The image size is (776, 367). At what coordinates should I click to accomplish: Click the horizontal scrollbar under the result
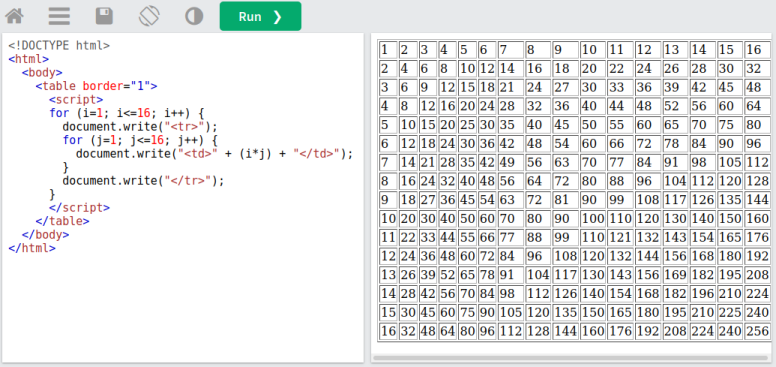(570, 358)
